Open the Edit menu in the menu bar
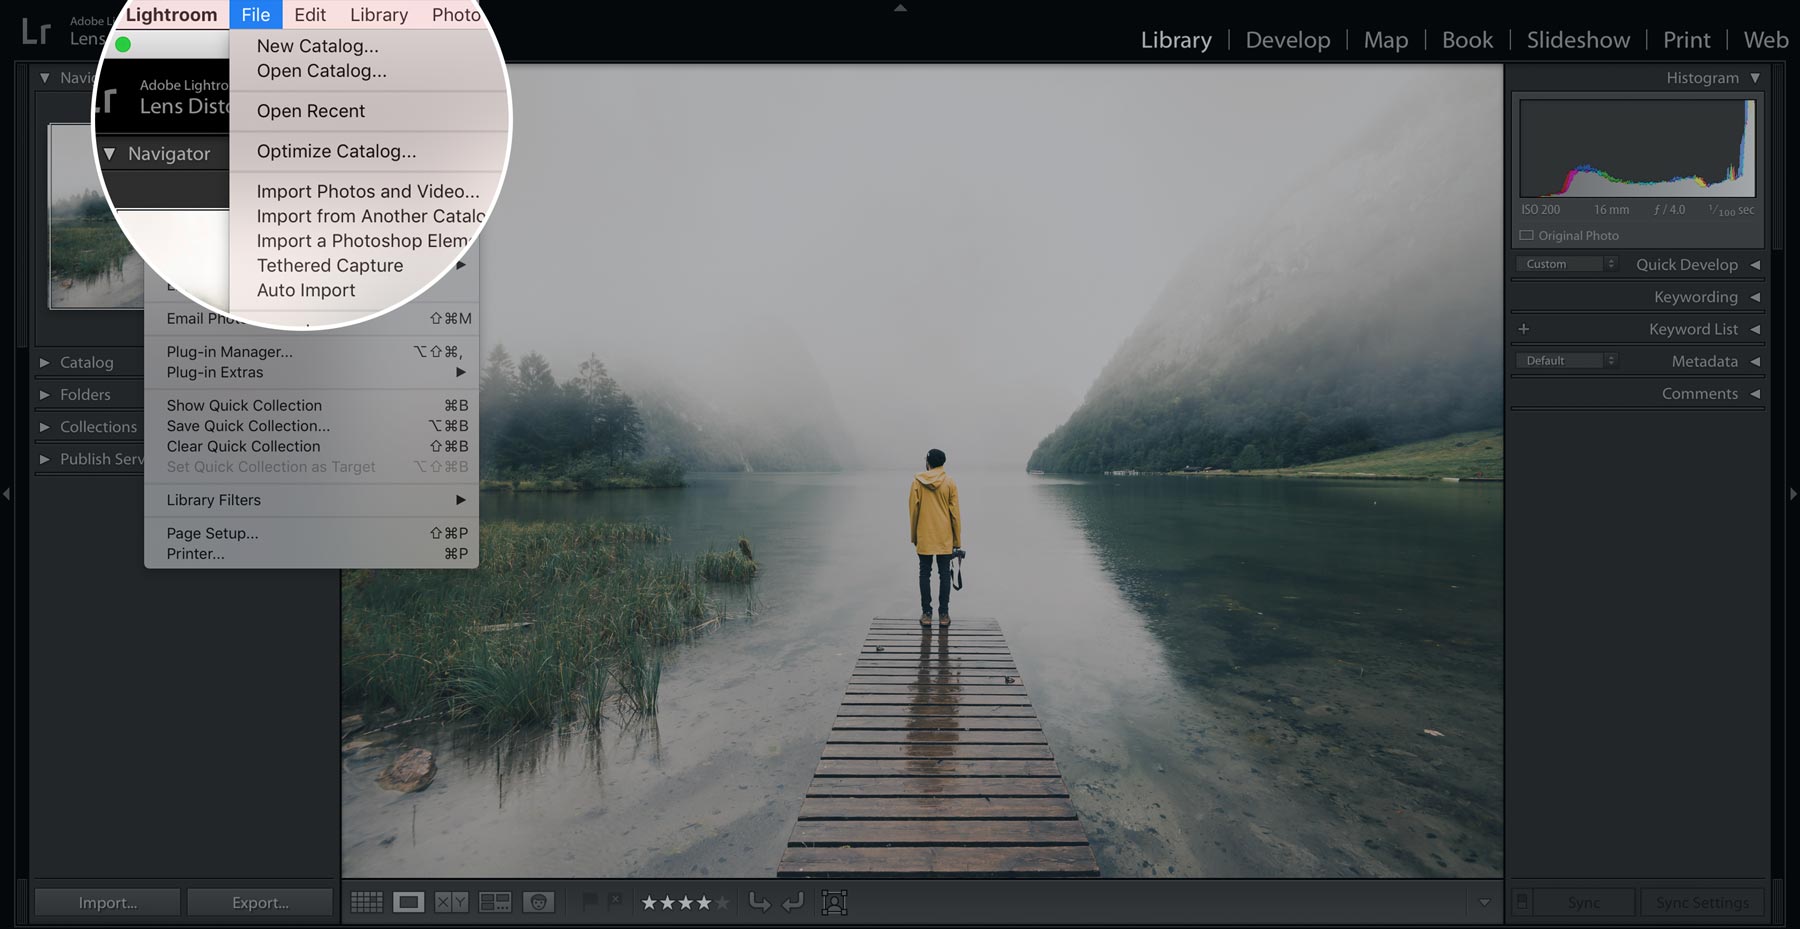Image resolution: width=1800 pixels, height=929 pixels. click(310, 14)
